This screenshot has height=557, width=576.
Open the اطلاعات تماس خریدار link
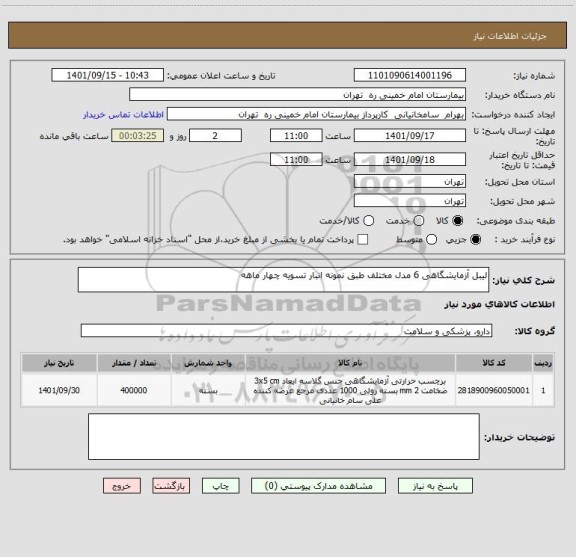tap(123, 115)
